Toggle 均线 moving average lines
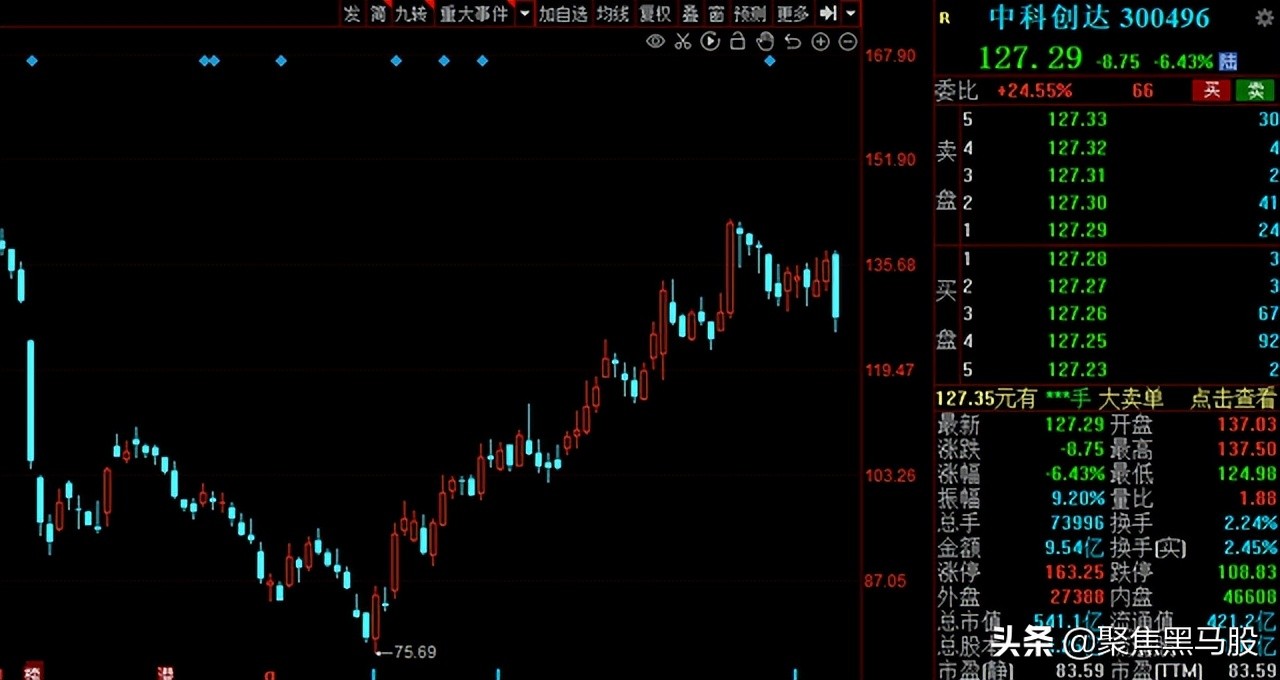Image resolution: width=1280 pixels, height=680 pixels. click(x=613, y=13)
